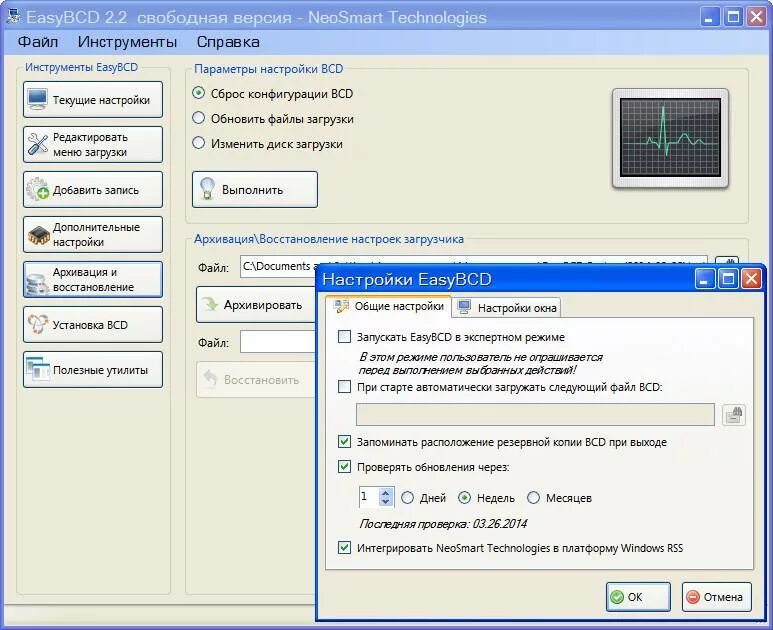Toggle Запоминать расположение резервной копии checkbox
This screenshot has height=630, width=773.
pyautogui.click(x=344, y=442)
